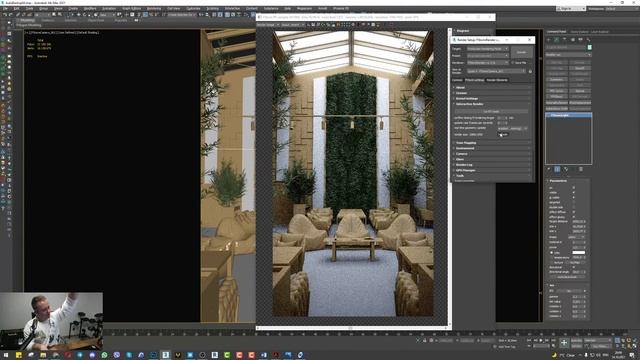Open the Display tab in Command Panel
The height and width of the screenshot is (360, 640).
(580, 40)
